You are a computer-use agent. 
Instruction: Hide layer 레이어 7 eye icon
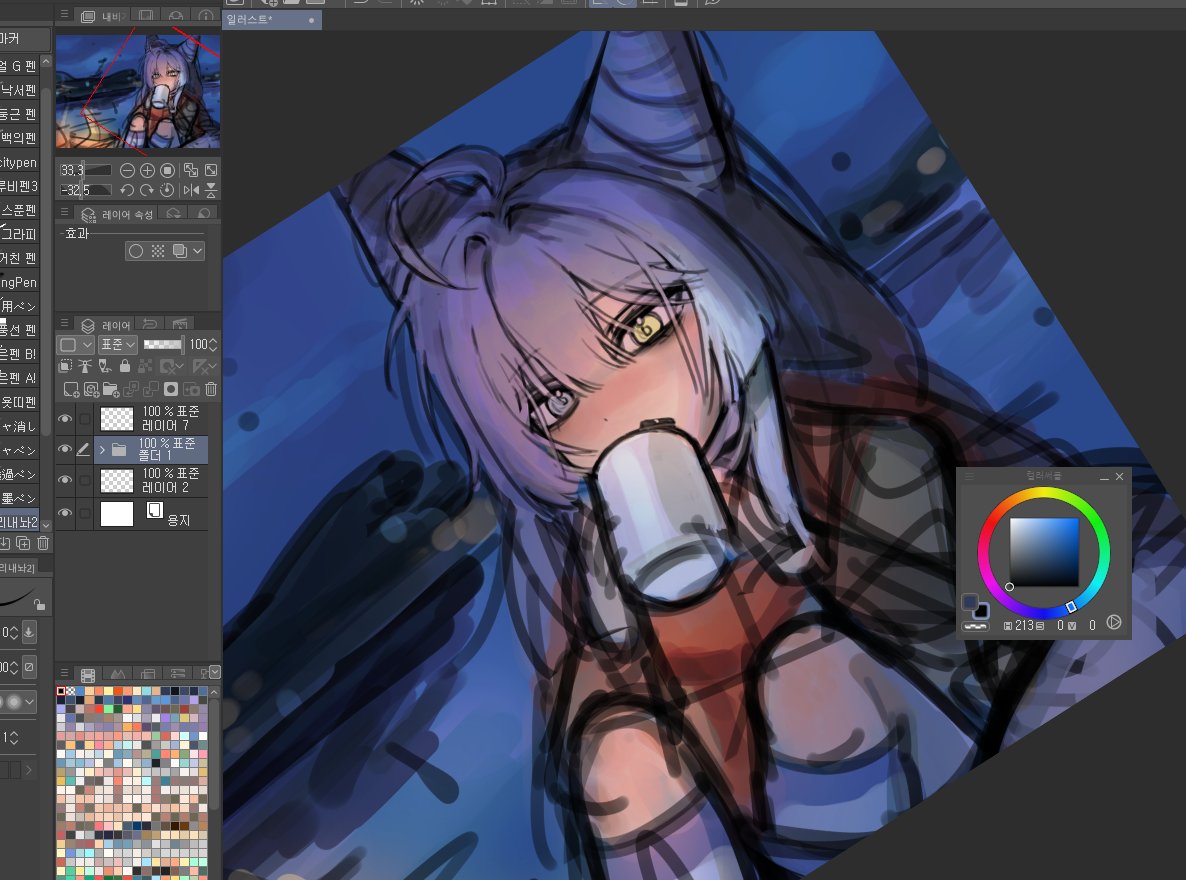65,418
